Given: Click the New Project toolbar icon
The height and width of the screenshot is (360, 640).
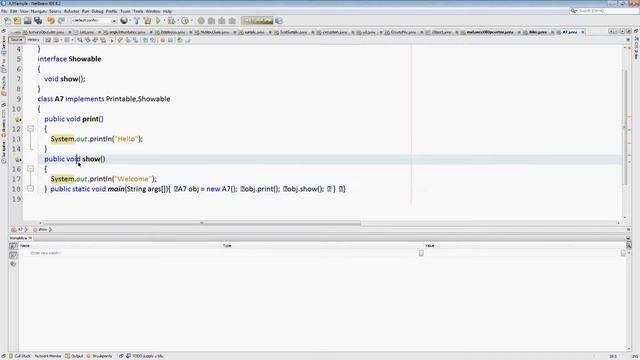Looking at the screenshot, I should tap(17, 20).
